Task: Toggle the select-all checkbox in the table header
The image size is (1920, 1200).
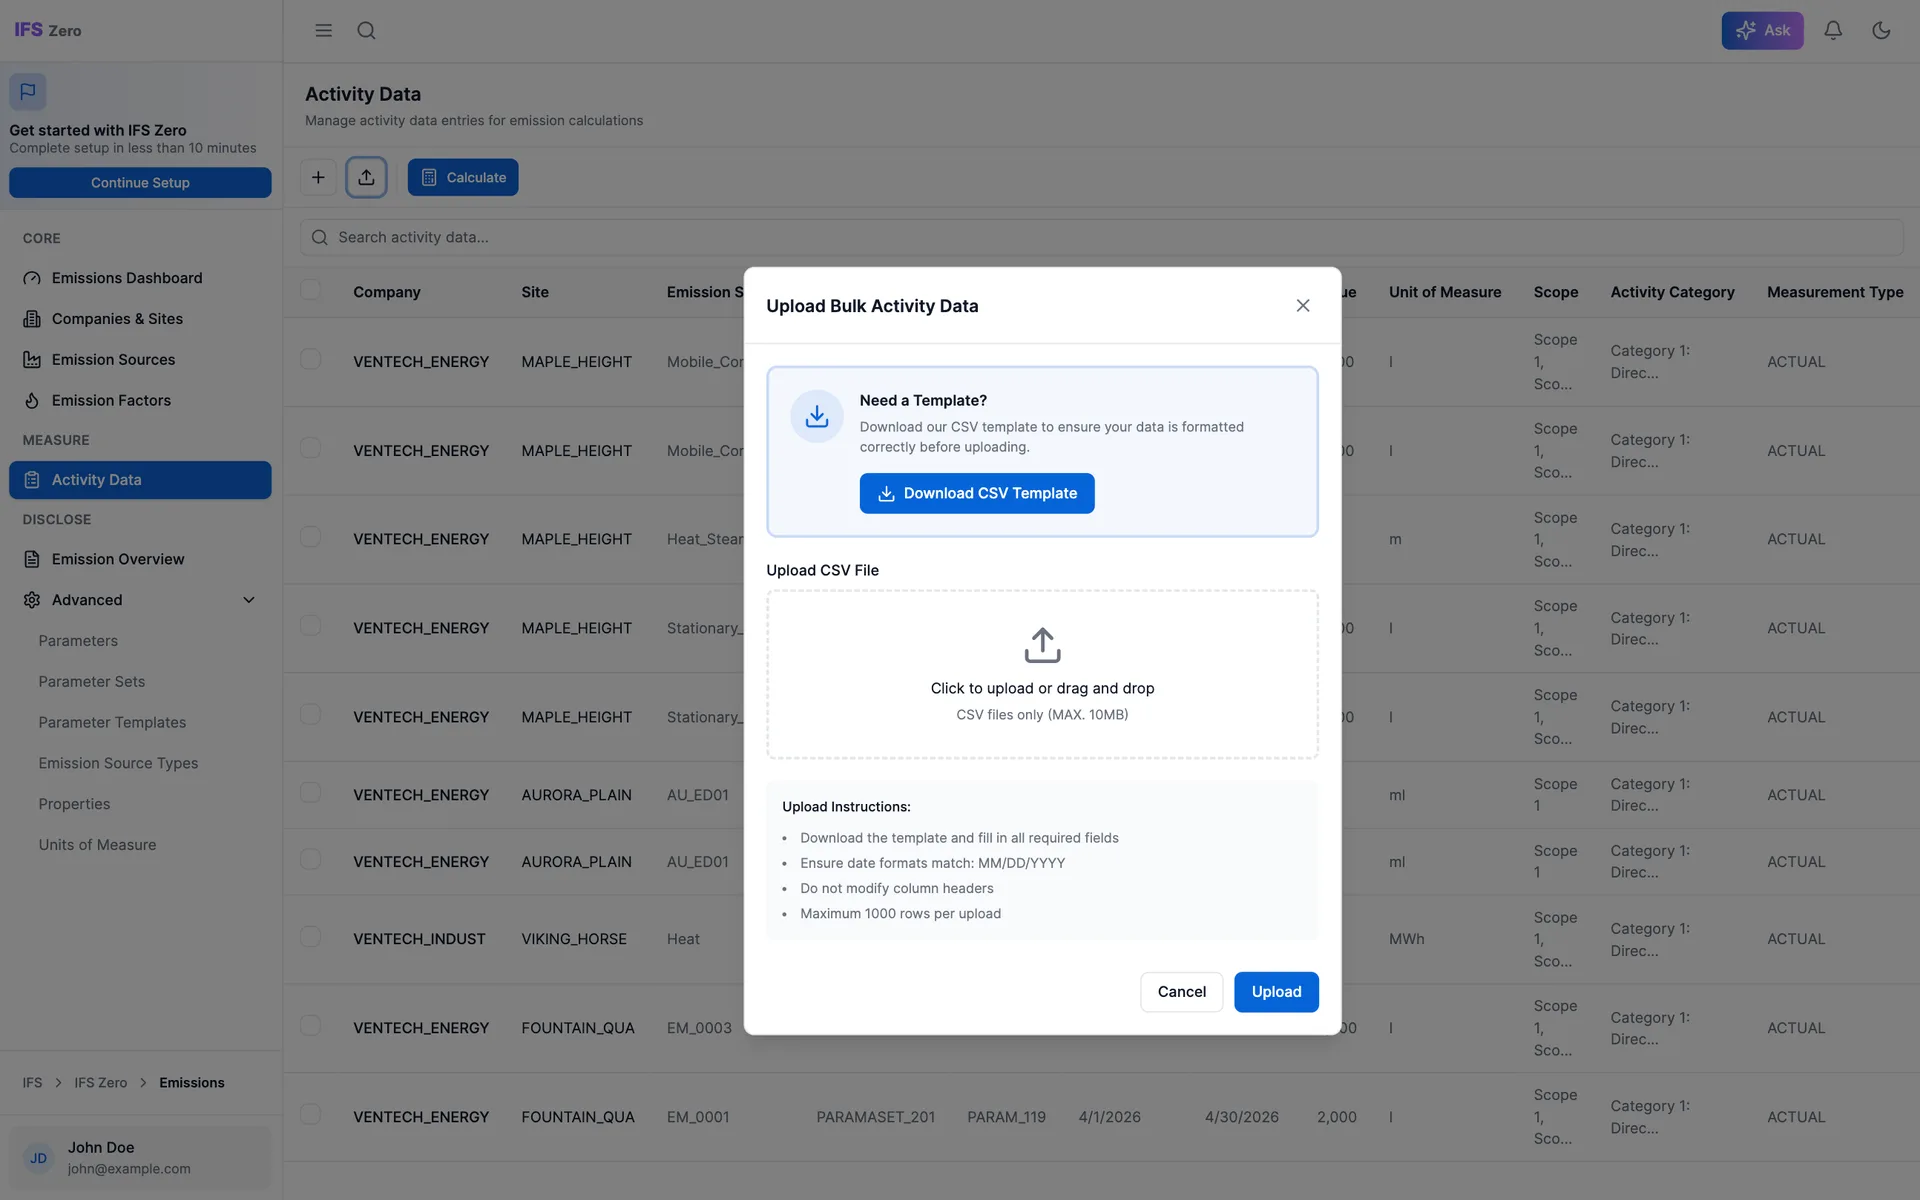Action: click(310, 289)
